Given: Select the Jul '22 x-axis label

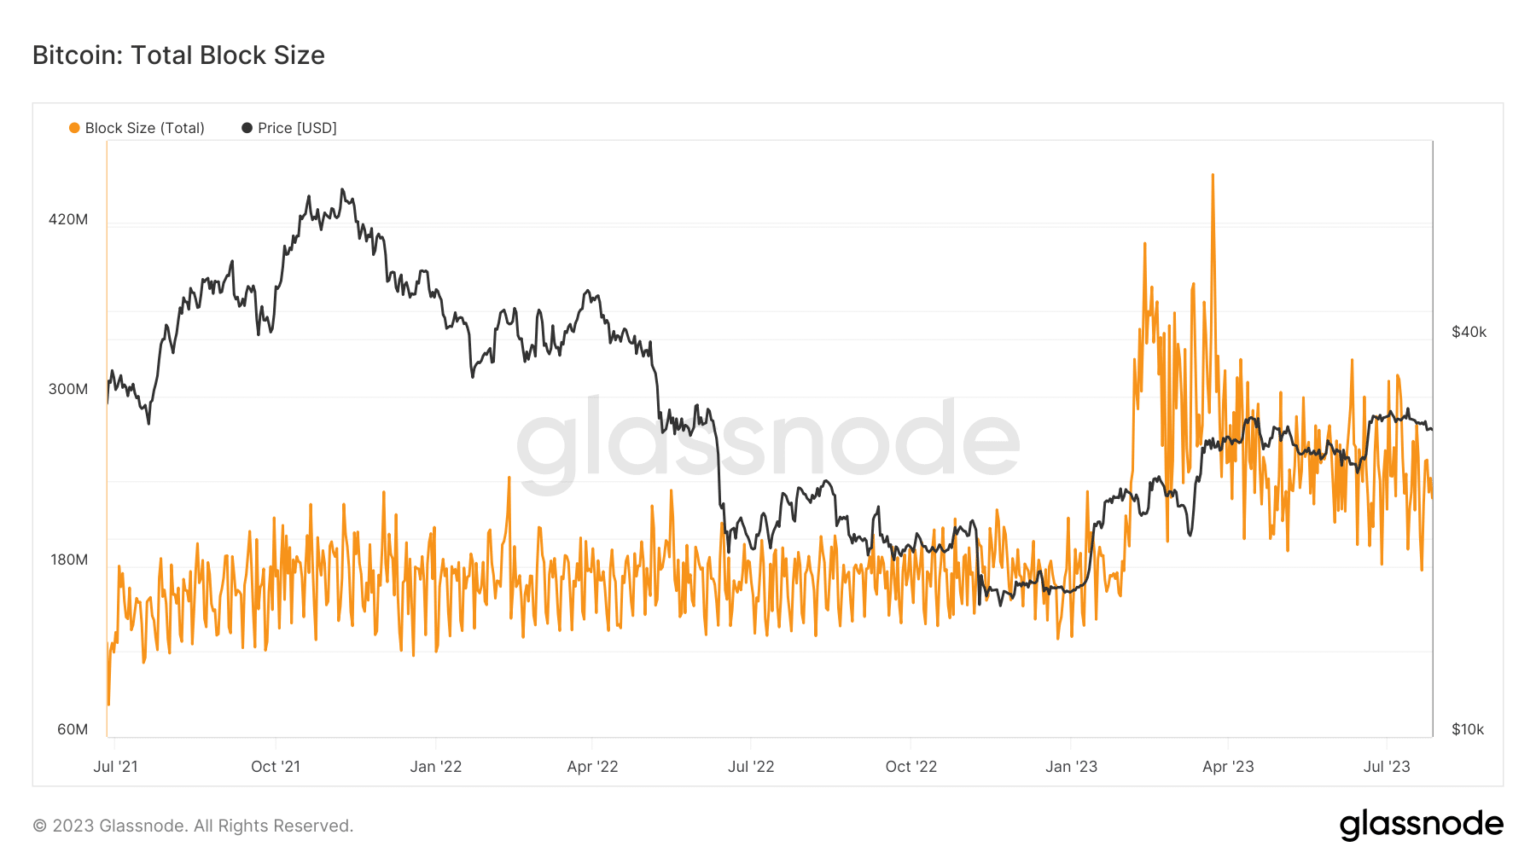Looking at the screenshot, I should pos(751,766).
